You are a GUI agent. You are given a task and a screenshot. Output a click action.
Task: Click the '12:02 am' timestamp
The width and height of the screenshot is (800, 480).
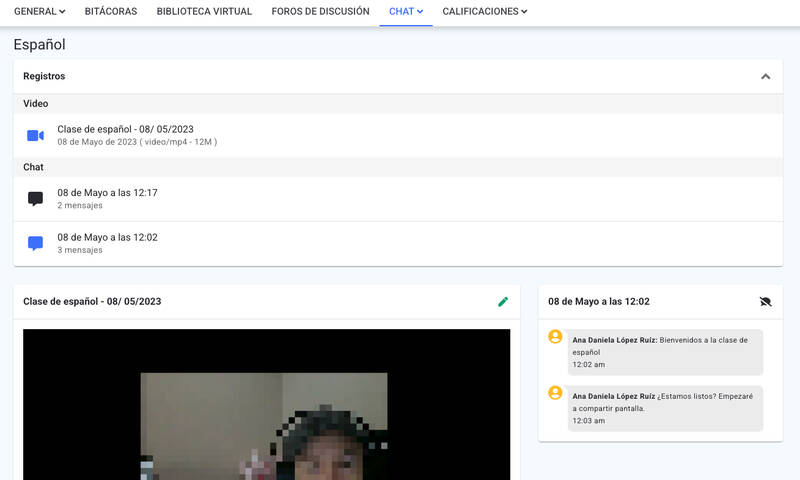589,365
